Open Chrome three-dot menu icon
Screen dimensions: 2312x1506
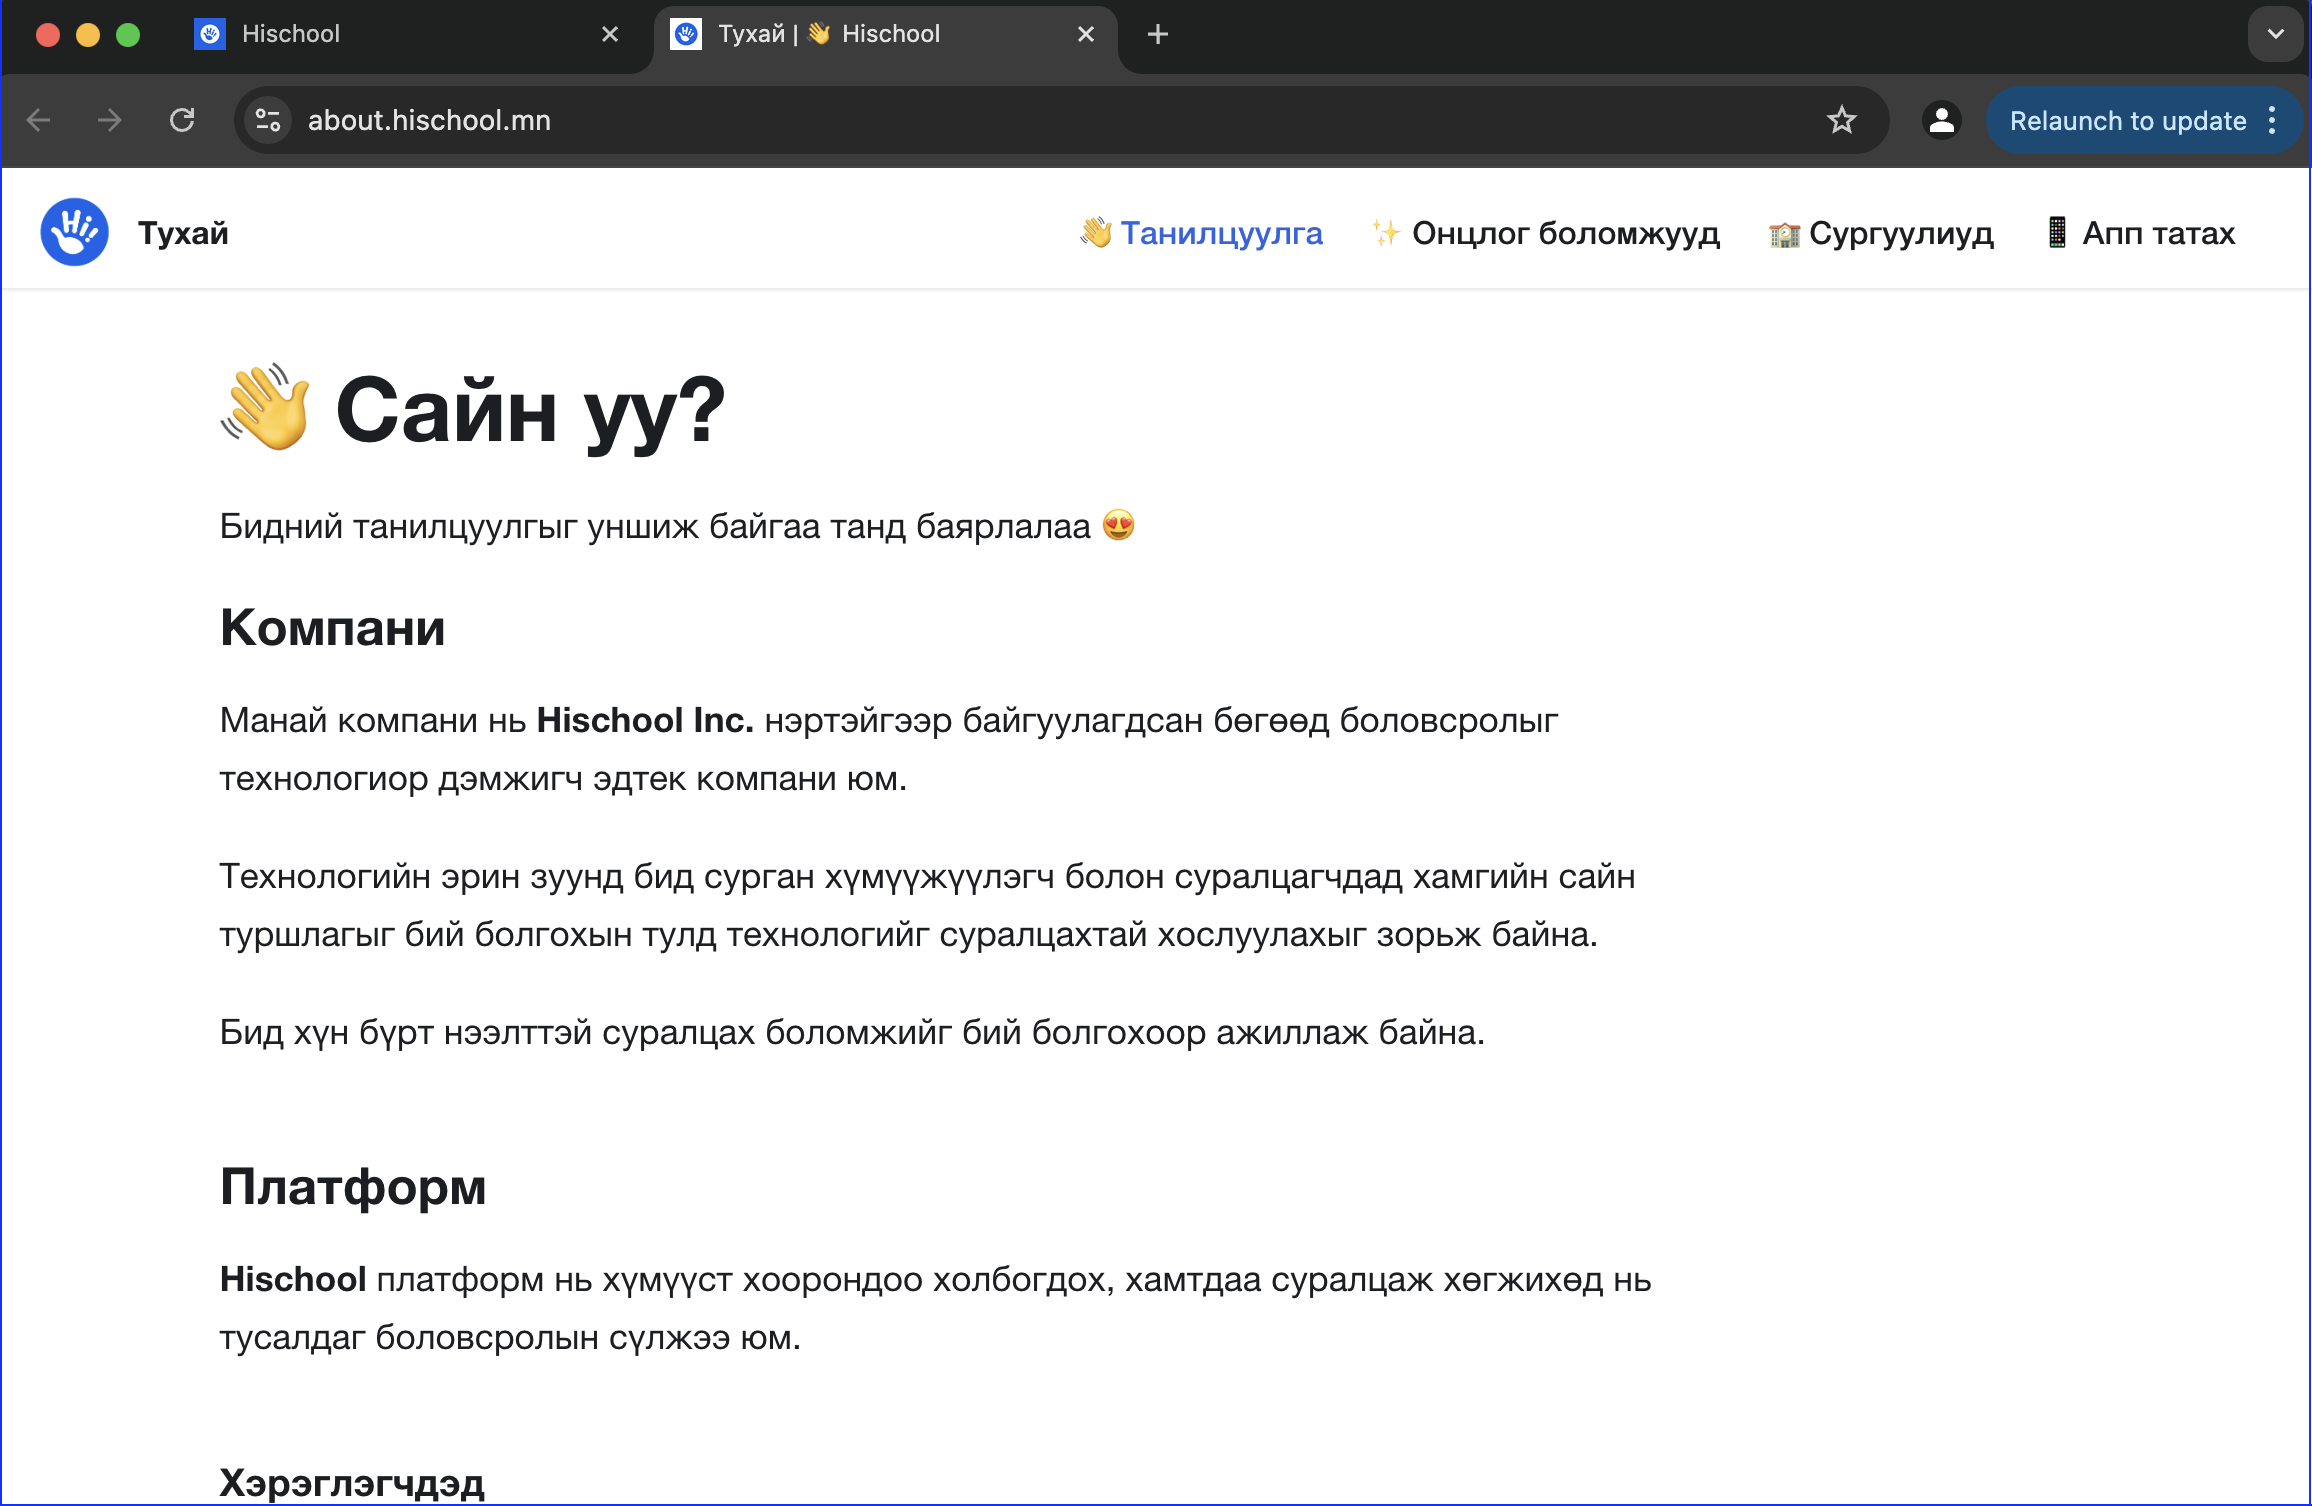(x=2272, y=121)
